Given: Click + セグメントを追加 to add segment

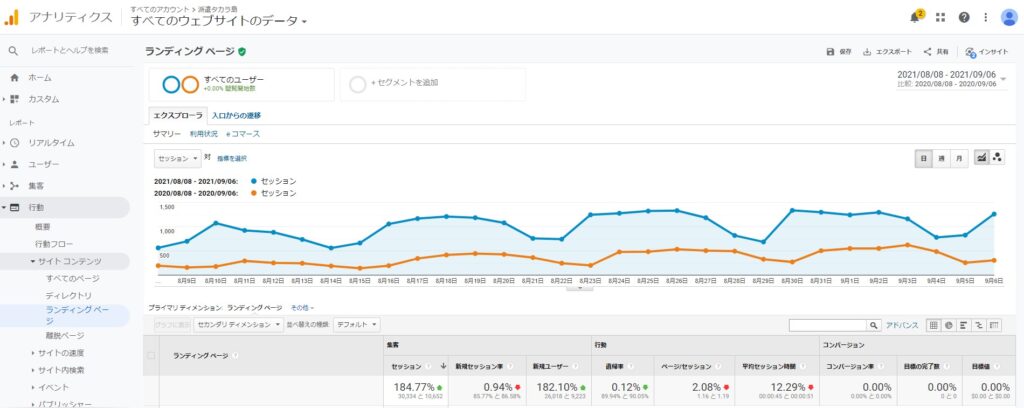Looking at the screenshot, I should [433, 85].
